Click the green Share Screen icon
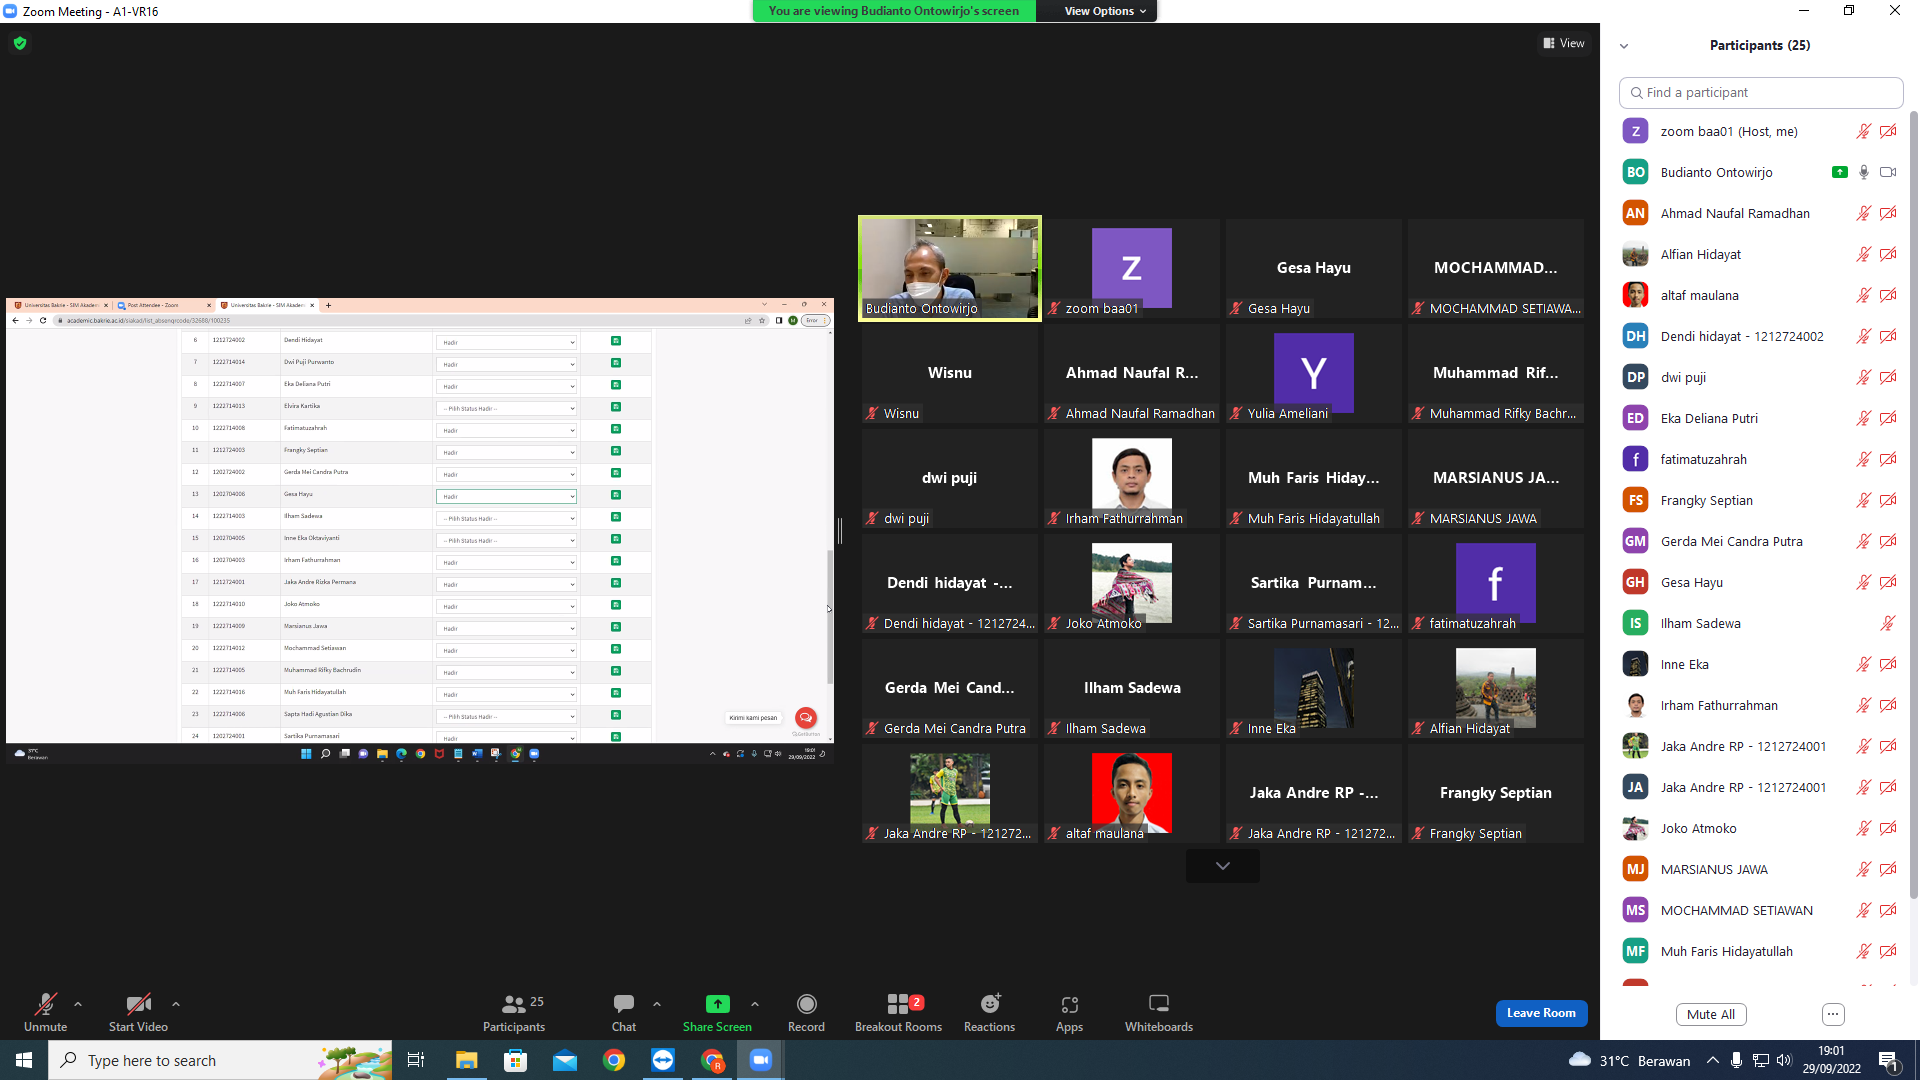 point(717,1004)
